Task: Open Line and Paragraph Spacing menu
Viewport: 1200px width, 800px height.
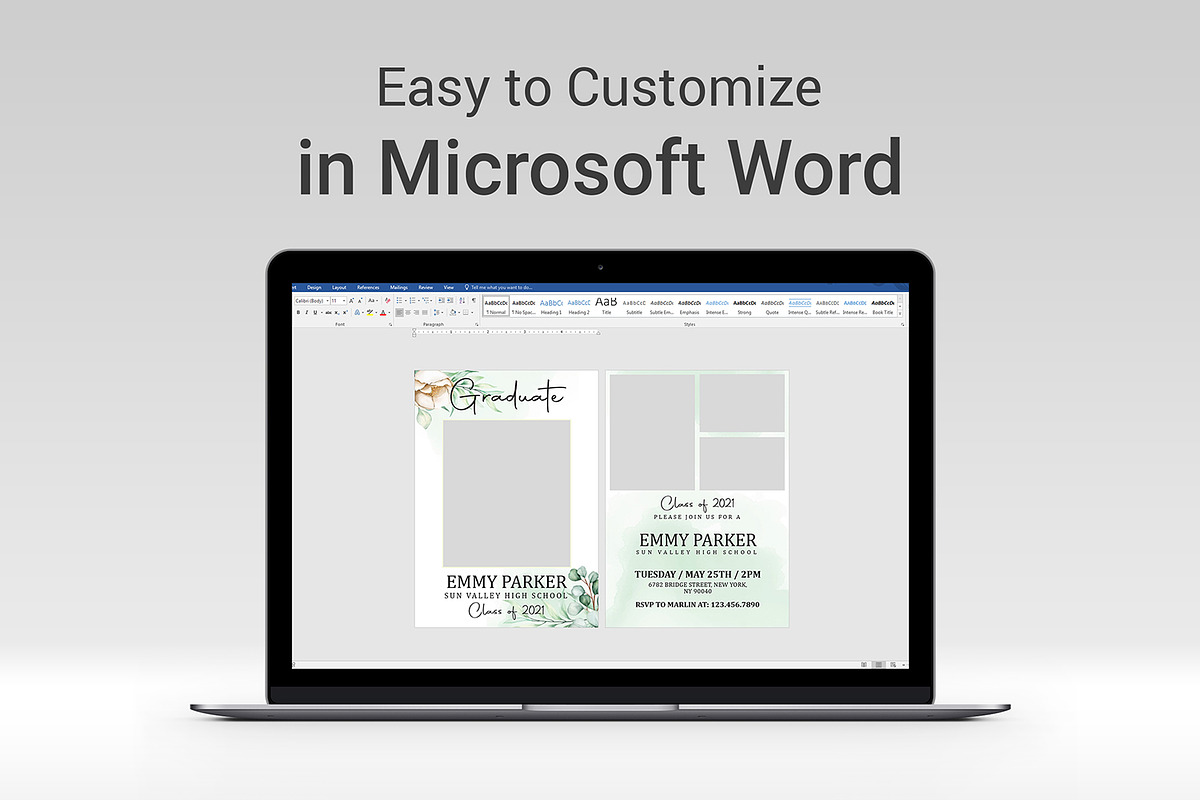Action: click(x=438, y=313)
